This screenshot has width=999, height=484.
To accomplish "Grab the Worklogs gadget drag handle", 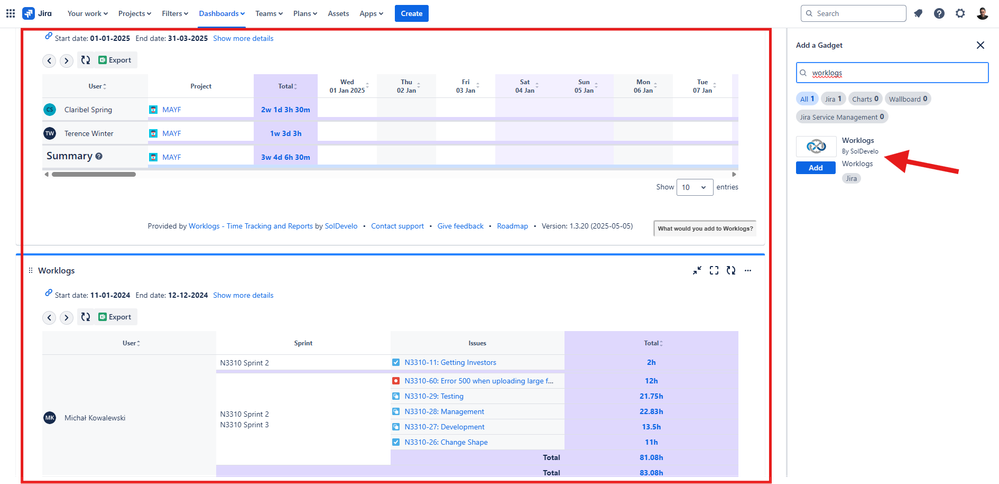I will [x=30, y=271].
